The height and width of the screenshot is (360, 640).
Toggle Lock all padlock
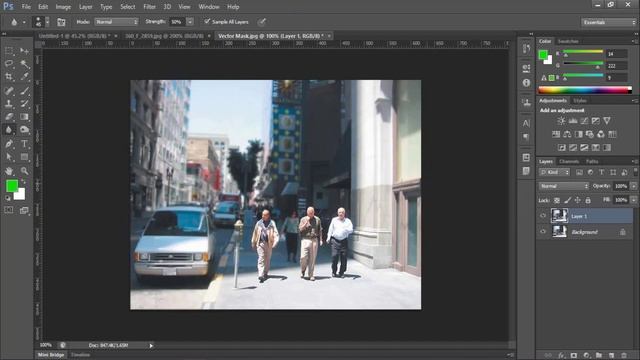click(x=588, y=200)
